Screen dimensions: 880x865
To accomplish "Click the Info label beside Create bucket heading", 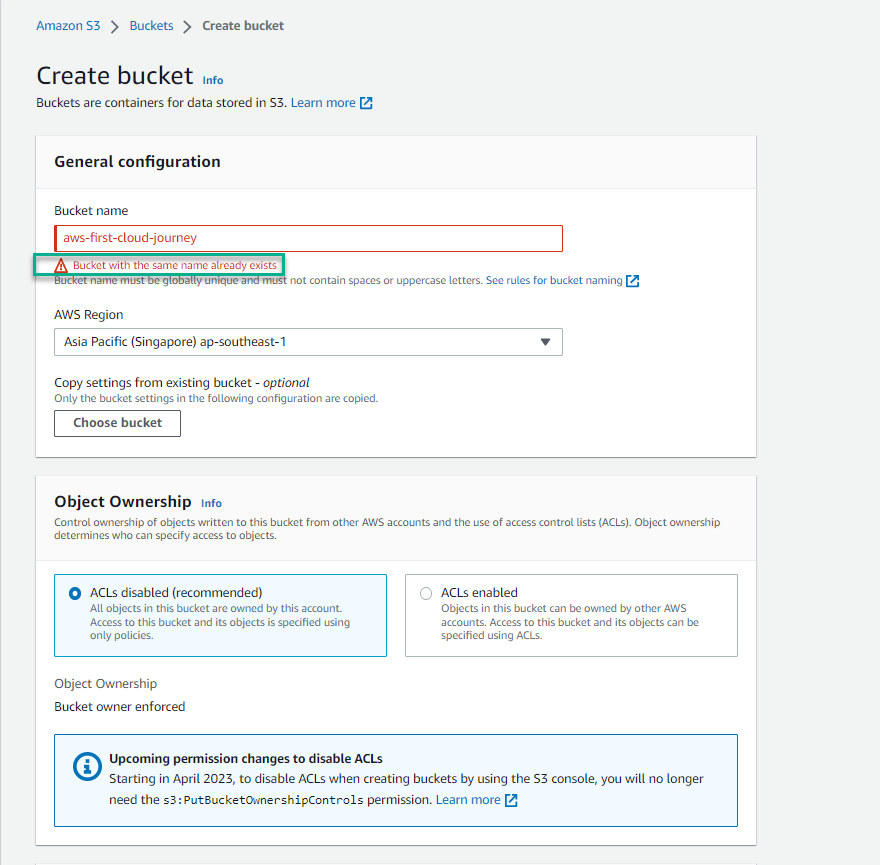I will coord(212,80).
